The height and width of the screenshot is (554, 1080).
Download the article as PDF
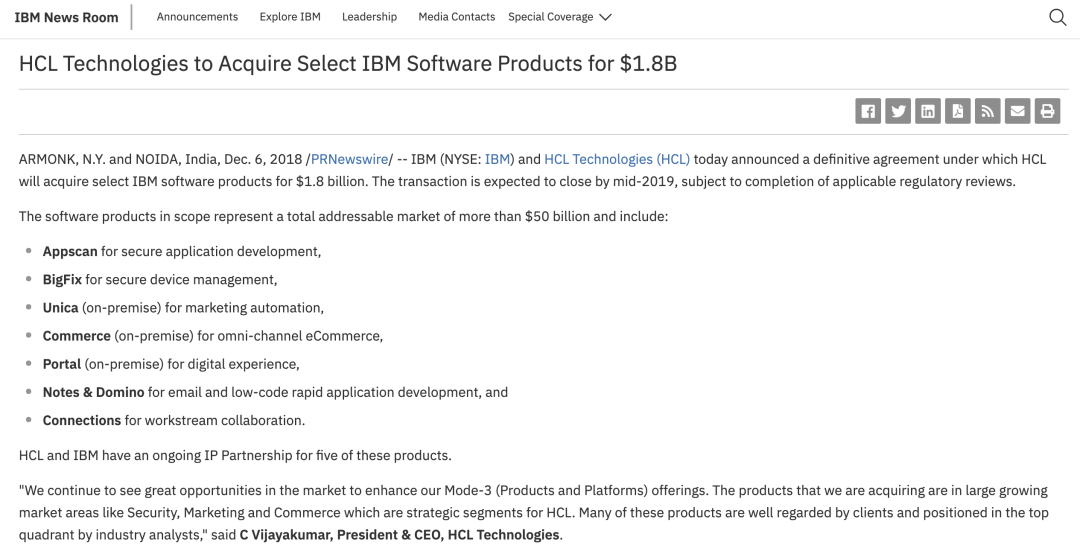pos(958,111)
